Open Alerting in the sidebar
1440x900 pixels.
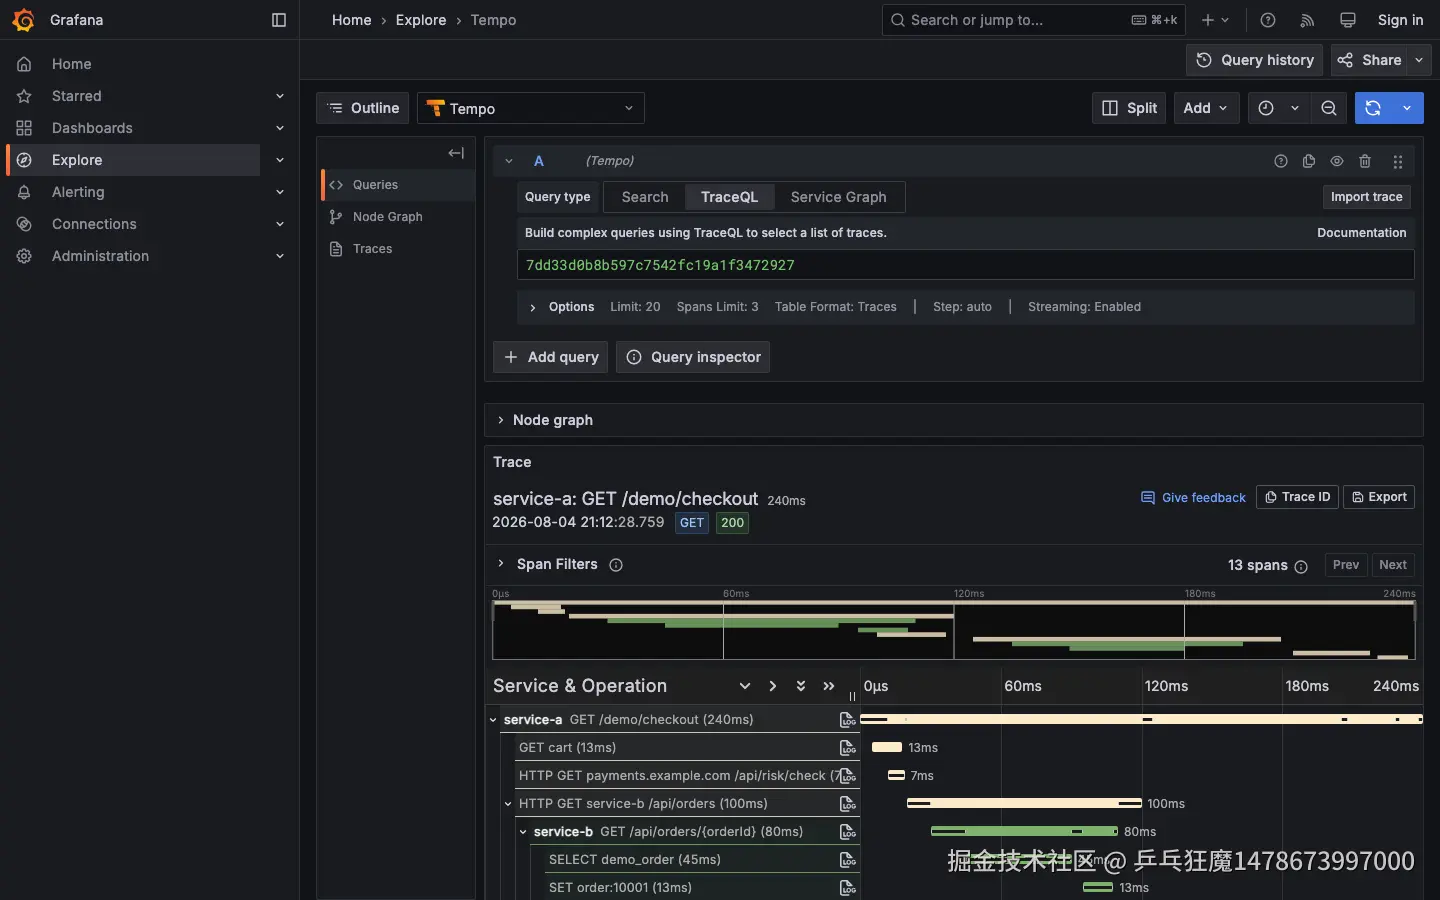tap(78, 192)
